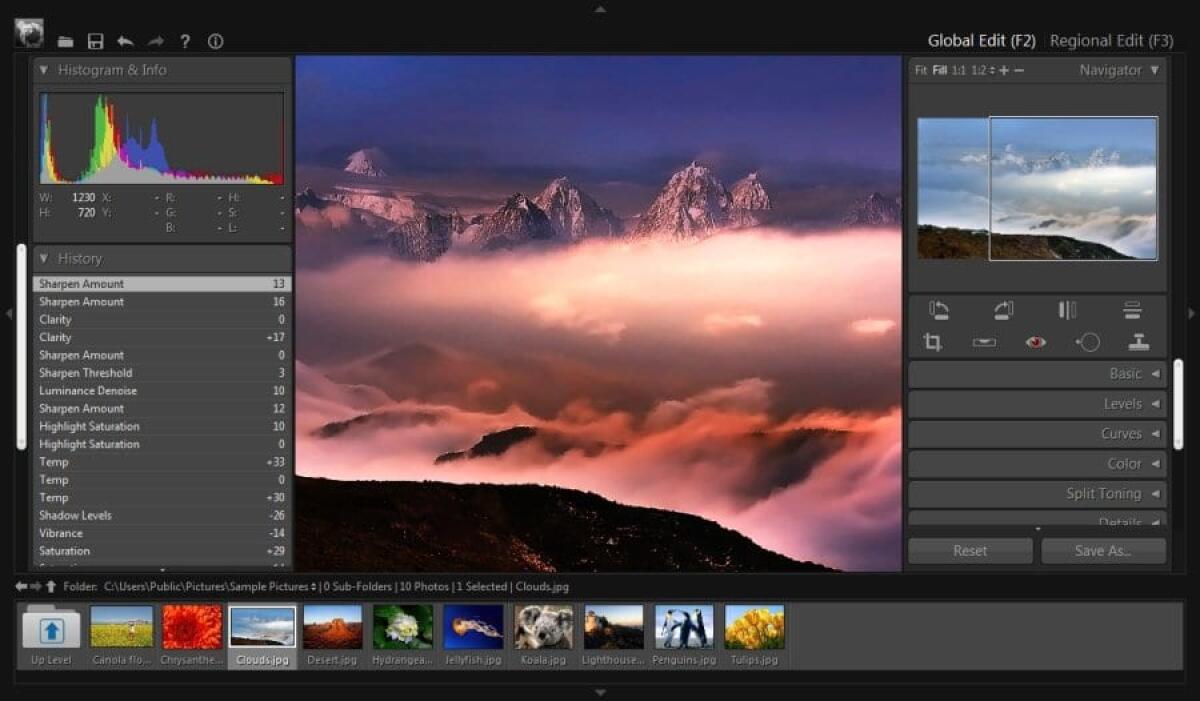Image resolution: width=1200 pixels, height=701 pixels.
Task: Select the Straighten tool
Action: click(x=985, y=341)
